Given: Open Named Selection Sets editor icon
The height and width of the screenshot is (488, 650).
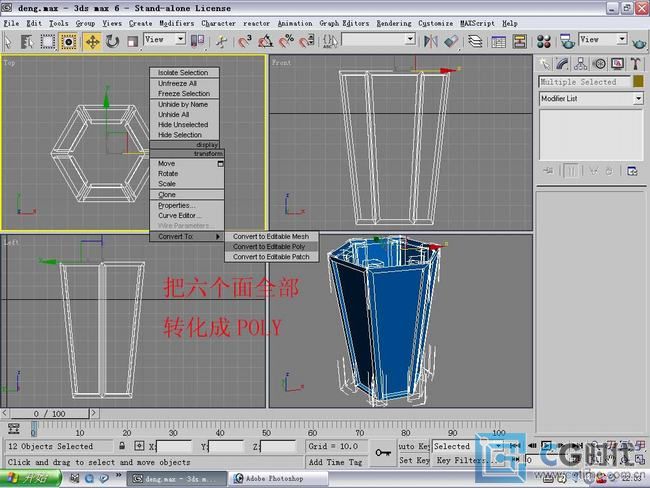Looking at the screenshot, I should pos(330,41).
